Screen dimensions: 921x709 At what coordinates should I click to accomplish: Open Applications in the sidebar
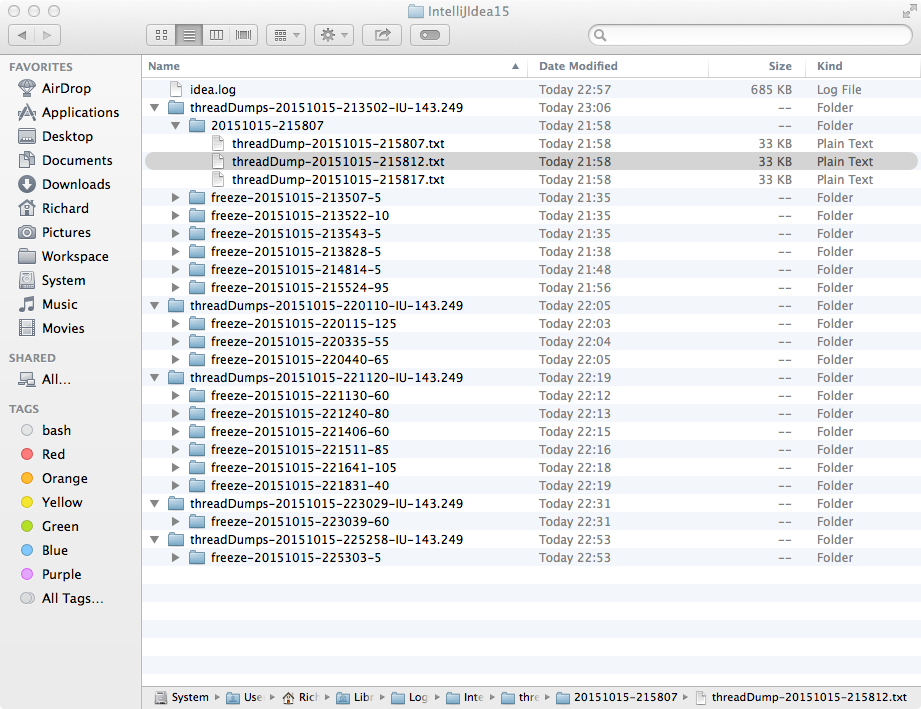pos(69,112)
